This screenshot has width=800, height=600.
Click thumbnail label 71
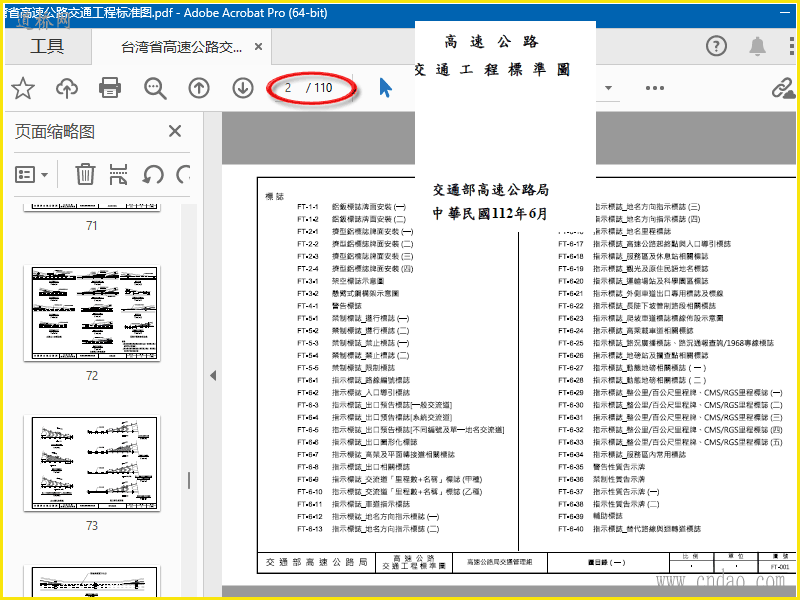tap(92, 226)
